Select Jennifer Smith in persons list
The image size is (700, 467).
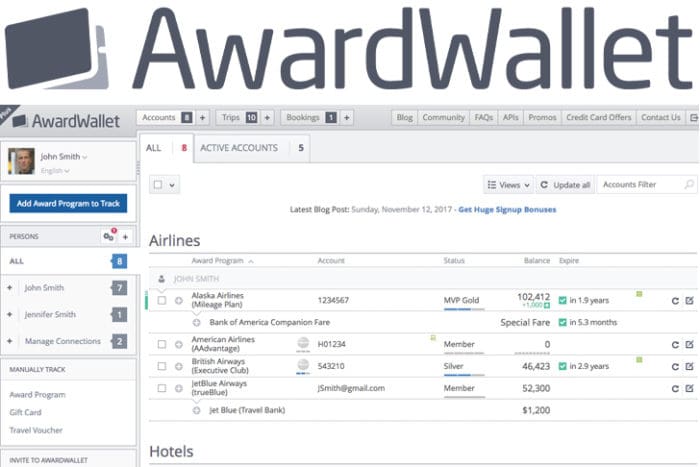coord(50,314)
